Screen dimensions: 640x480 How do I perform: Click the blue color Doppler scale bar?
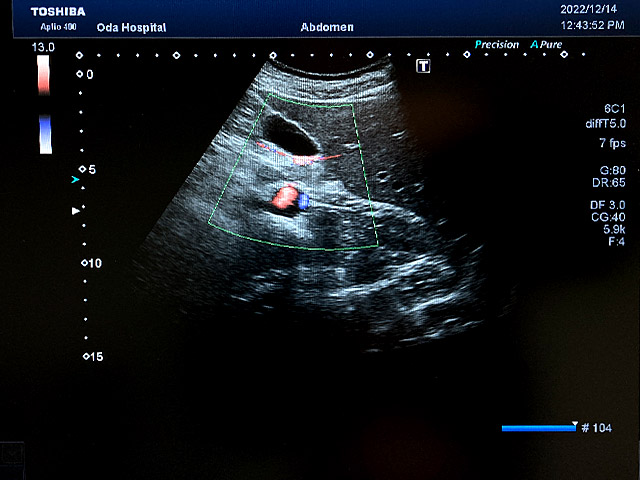coord(45,134)
